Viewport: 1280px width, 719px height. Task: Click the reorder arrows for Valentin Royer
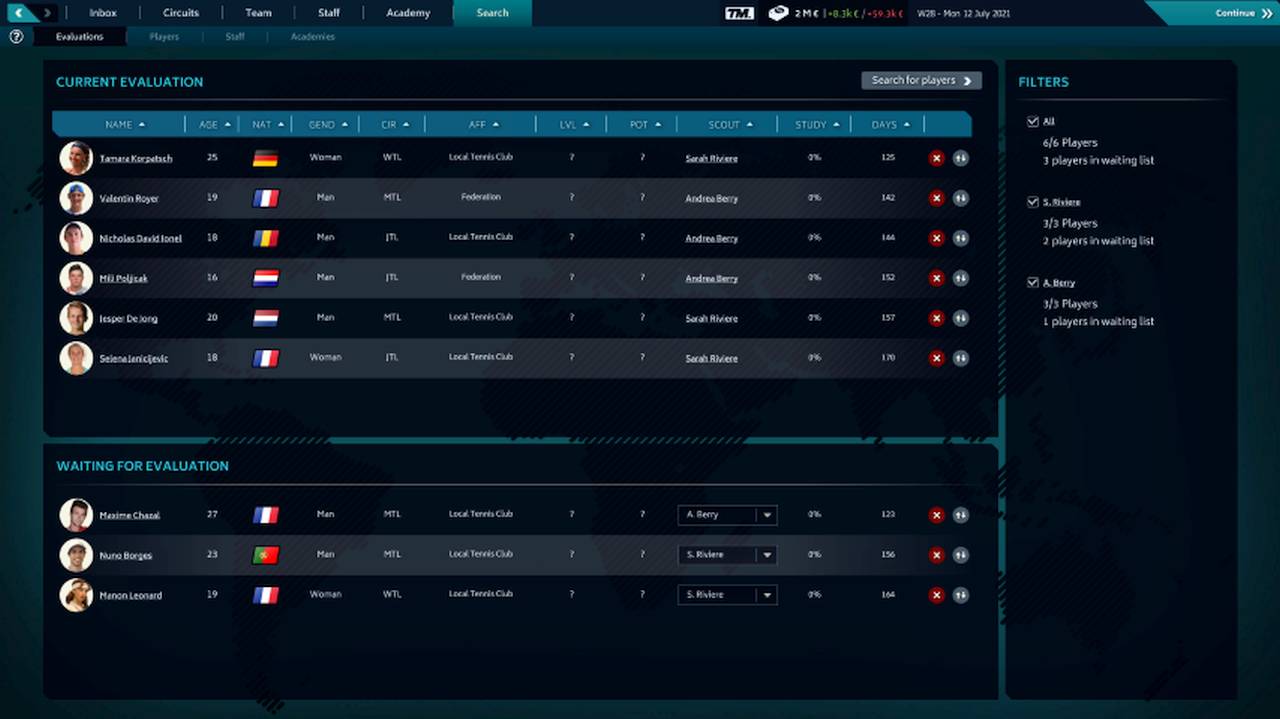[960, 198]
